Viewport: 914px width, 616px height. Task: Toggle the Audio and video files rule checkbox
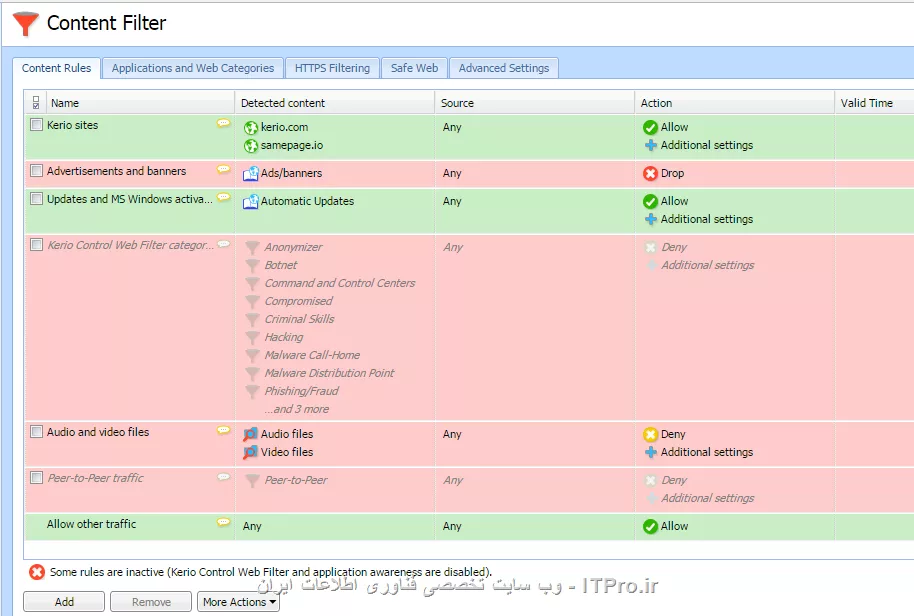tap(36, 431)
